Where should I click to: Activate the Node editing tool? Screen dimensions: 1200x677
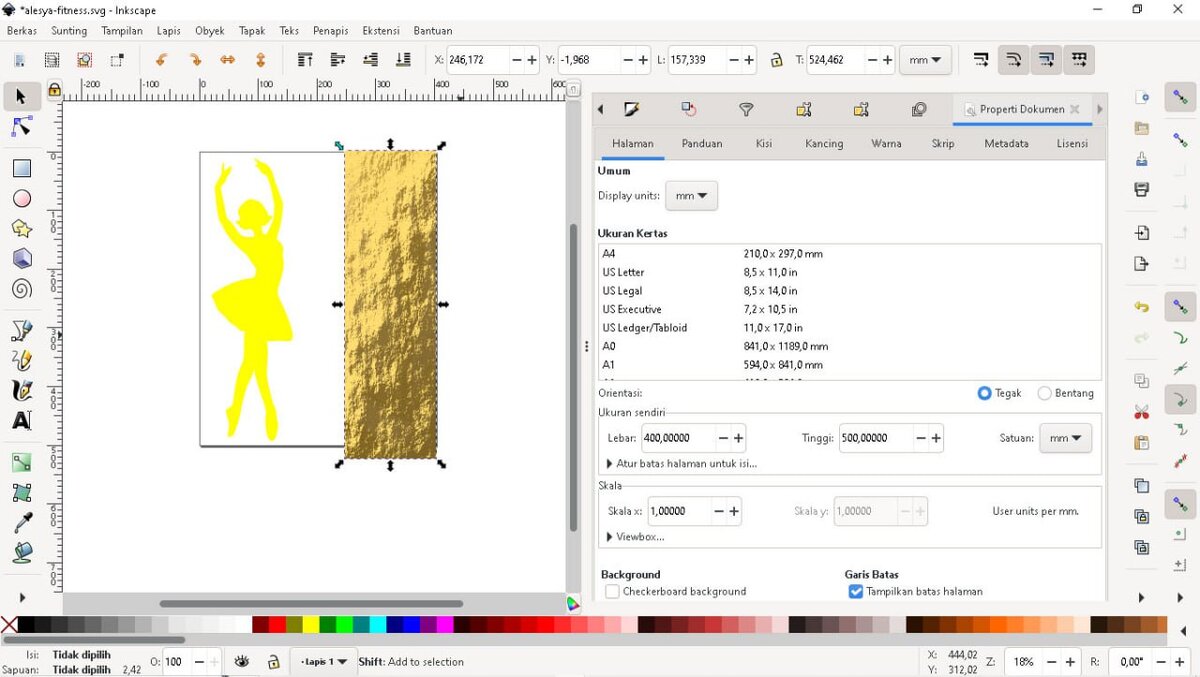(21, 127)
